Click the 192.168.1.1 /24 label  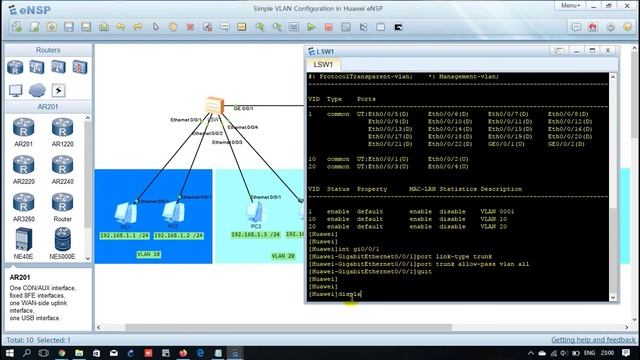(124, 236)
